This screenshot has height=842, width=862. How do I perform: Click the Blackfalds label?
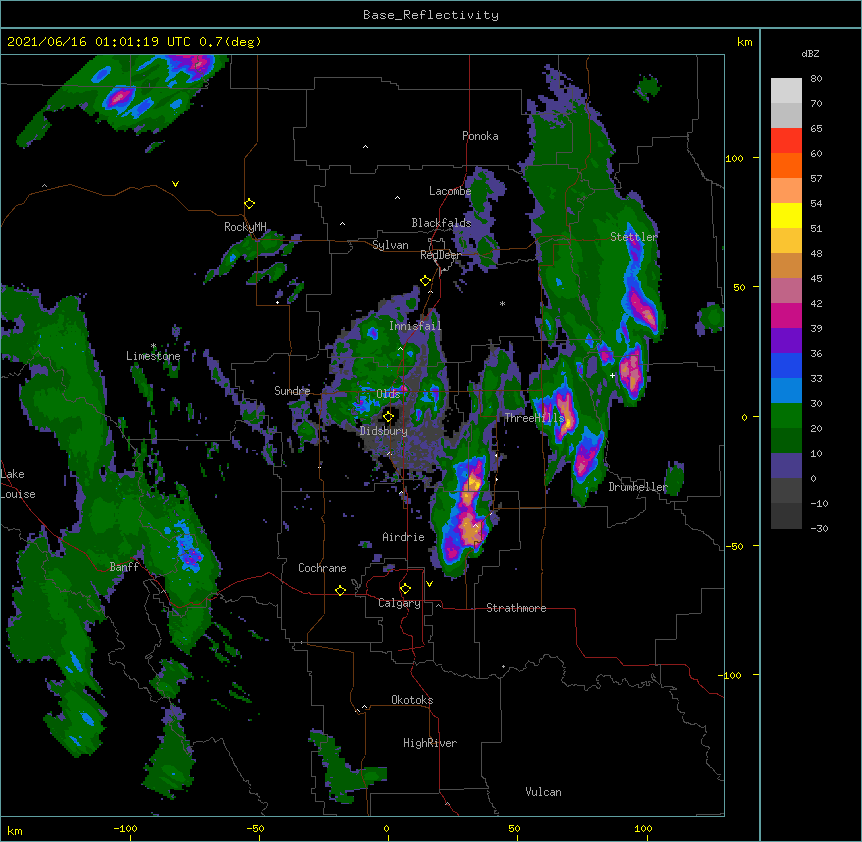[441, 223]
